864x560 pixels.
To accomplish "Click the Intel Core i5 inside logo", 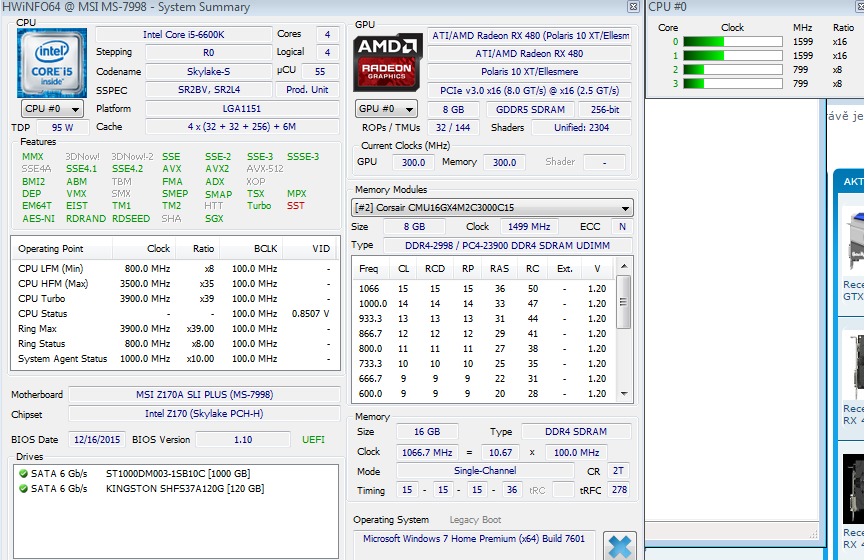I will point(52,63).
